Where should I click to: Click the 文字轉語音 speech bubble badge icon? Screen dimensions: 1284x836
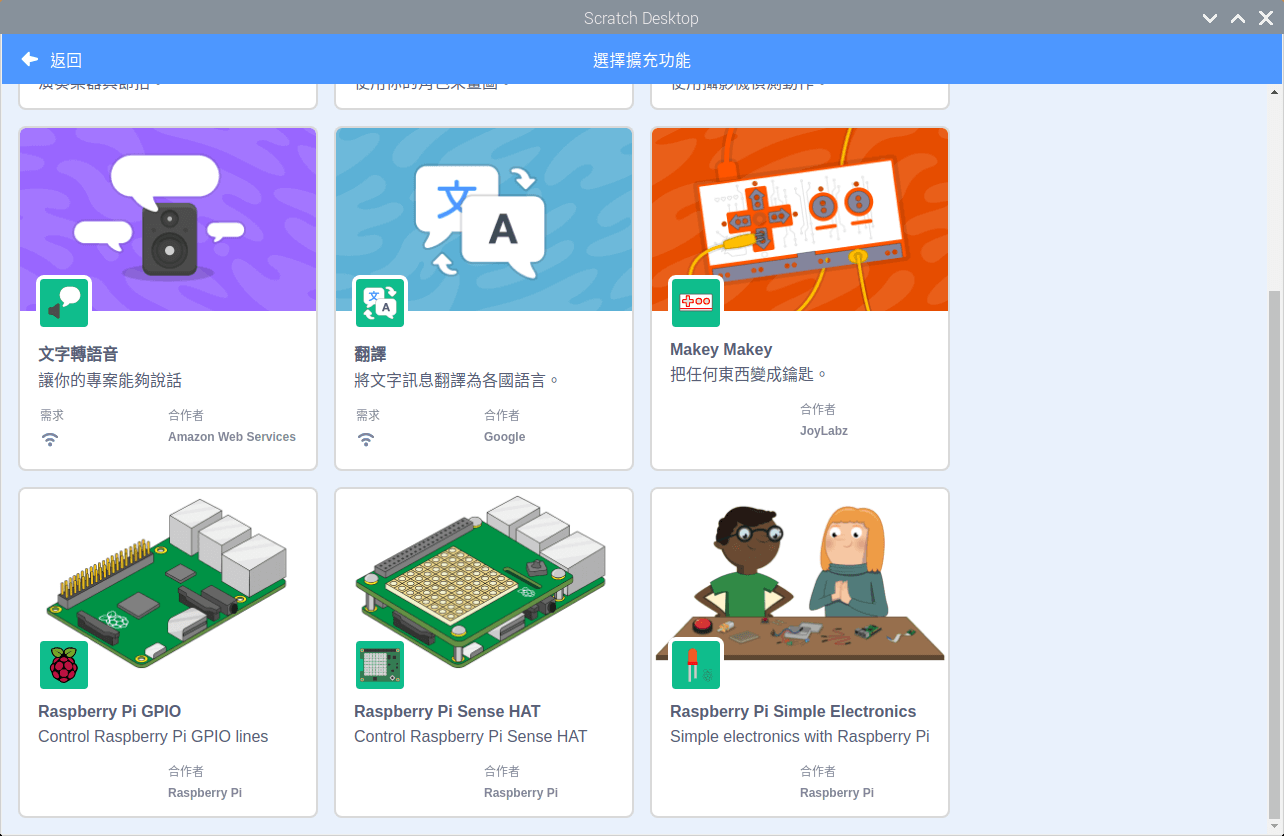(64, 303)
